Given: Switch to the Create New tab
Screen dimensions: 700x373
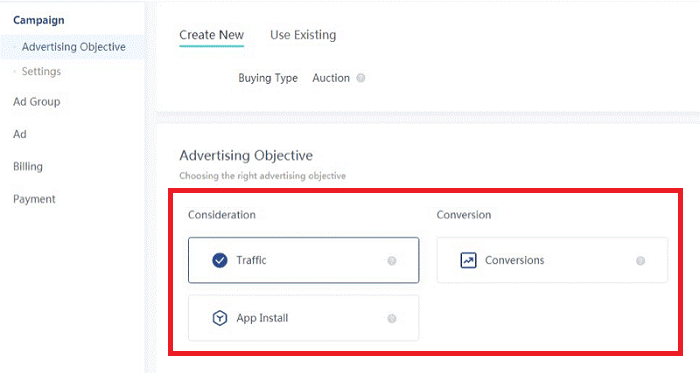Looking at the screenshot, I should tap(212, 35).
